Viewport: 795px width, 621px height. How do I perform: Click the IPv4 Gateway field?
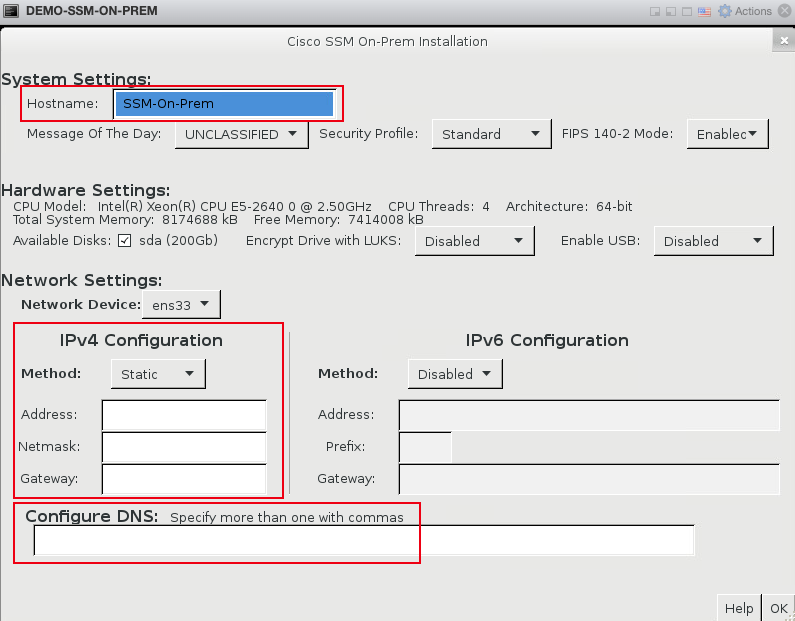click(x=184, y=479)
